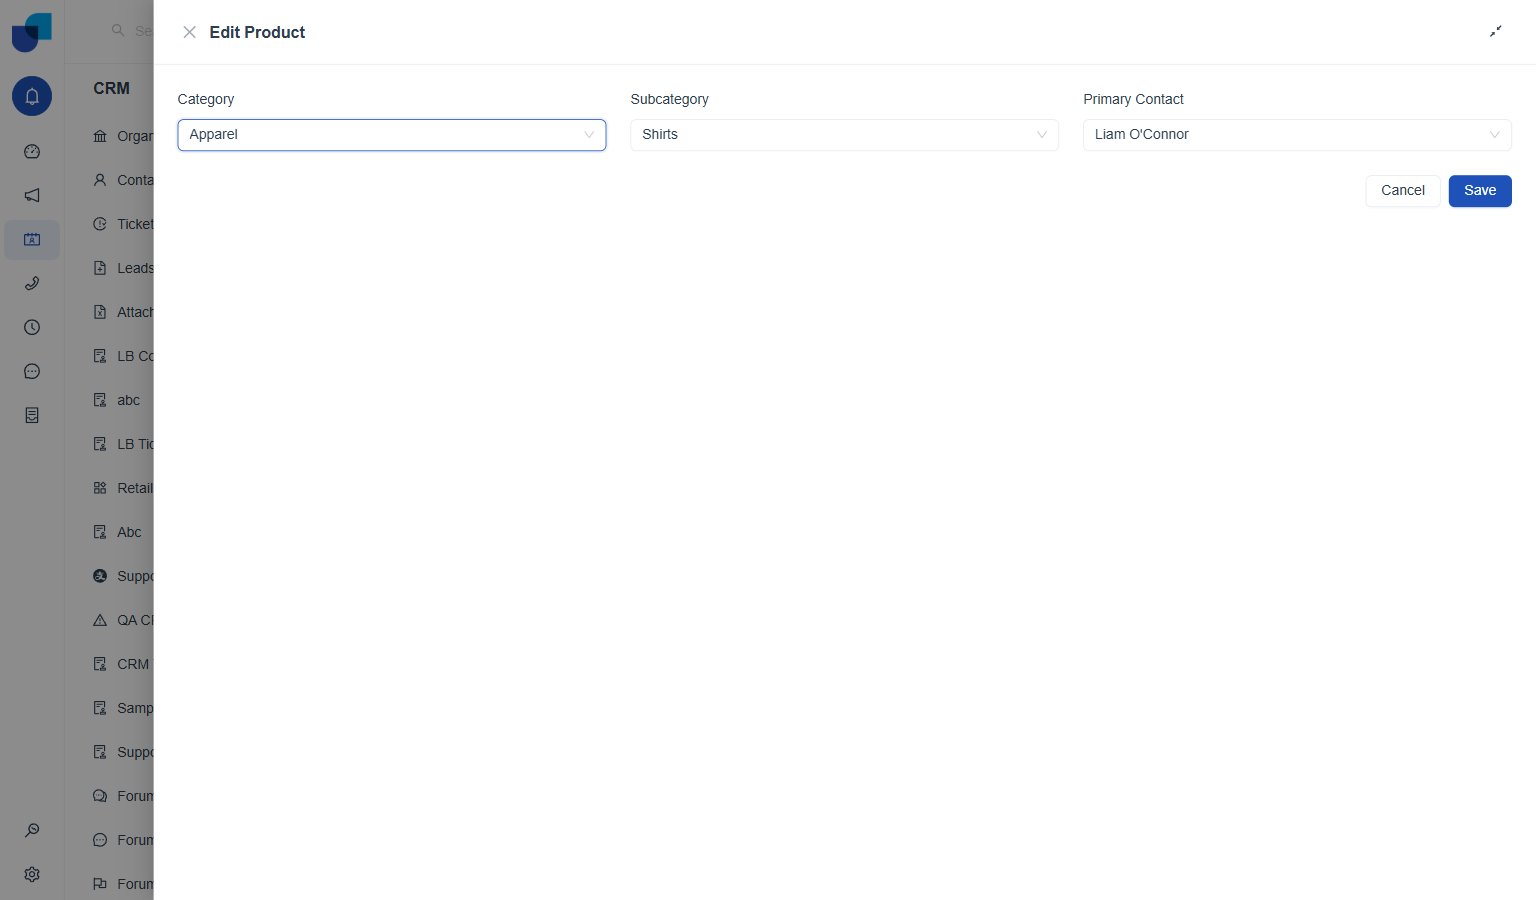The width and height of the screenshot is (1536, 900).
Task: Open the QA item with warning icon
Action: (x=123, y=620)
